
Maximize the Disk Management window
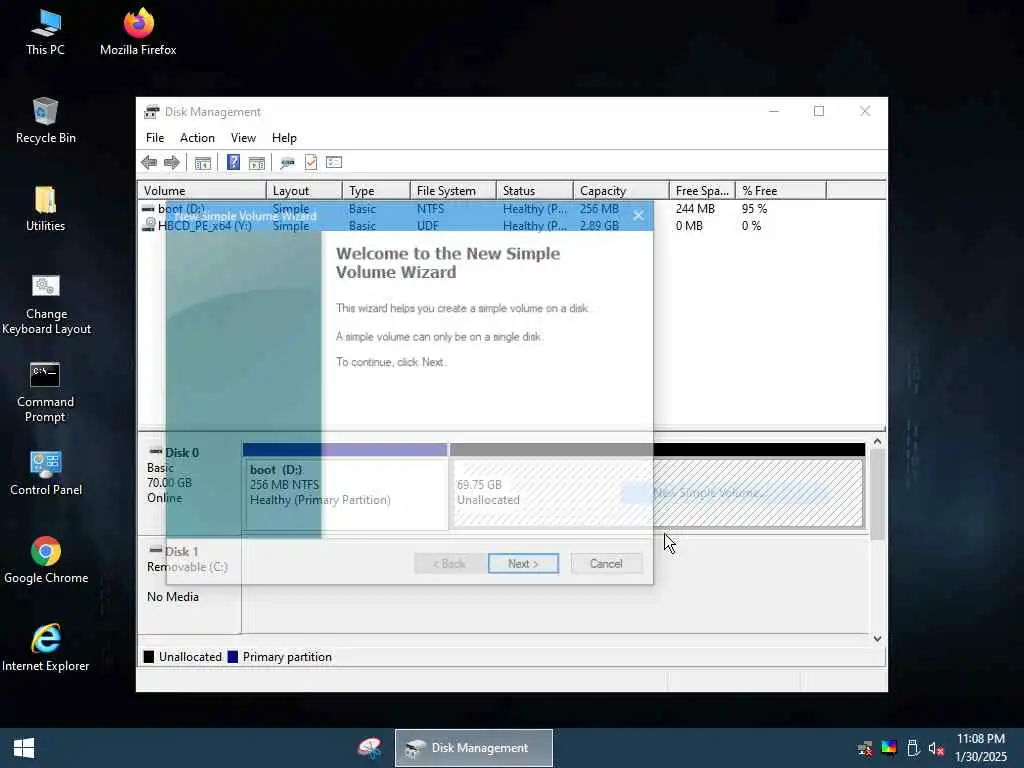tap(819, 112)
